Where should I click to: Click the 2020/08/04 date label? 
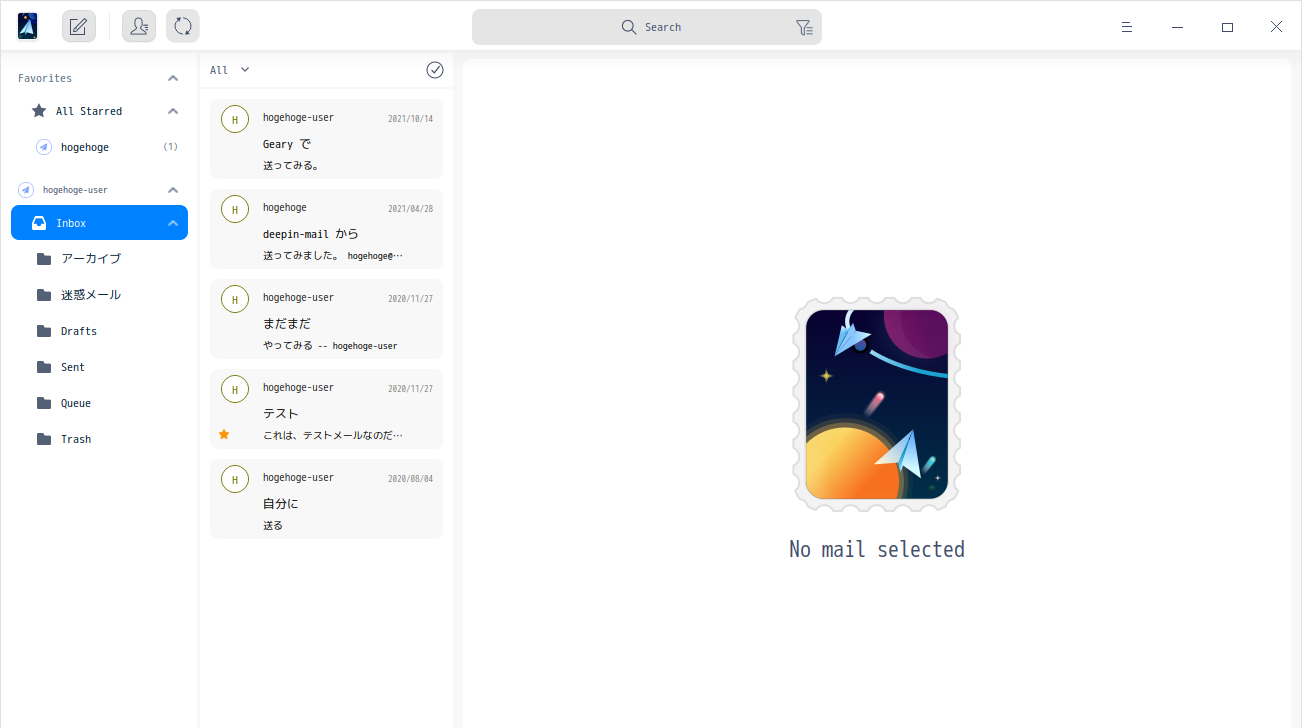[411, 479]
